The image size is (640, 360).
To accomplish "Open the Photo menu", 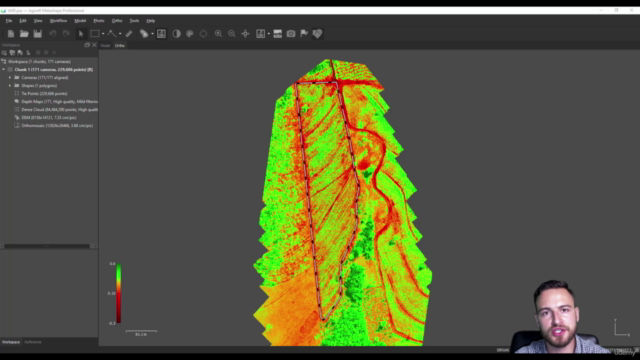I will [99, 21].
